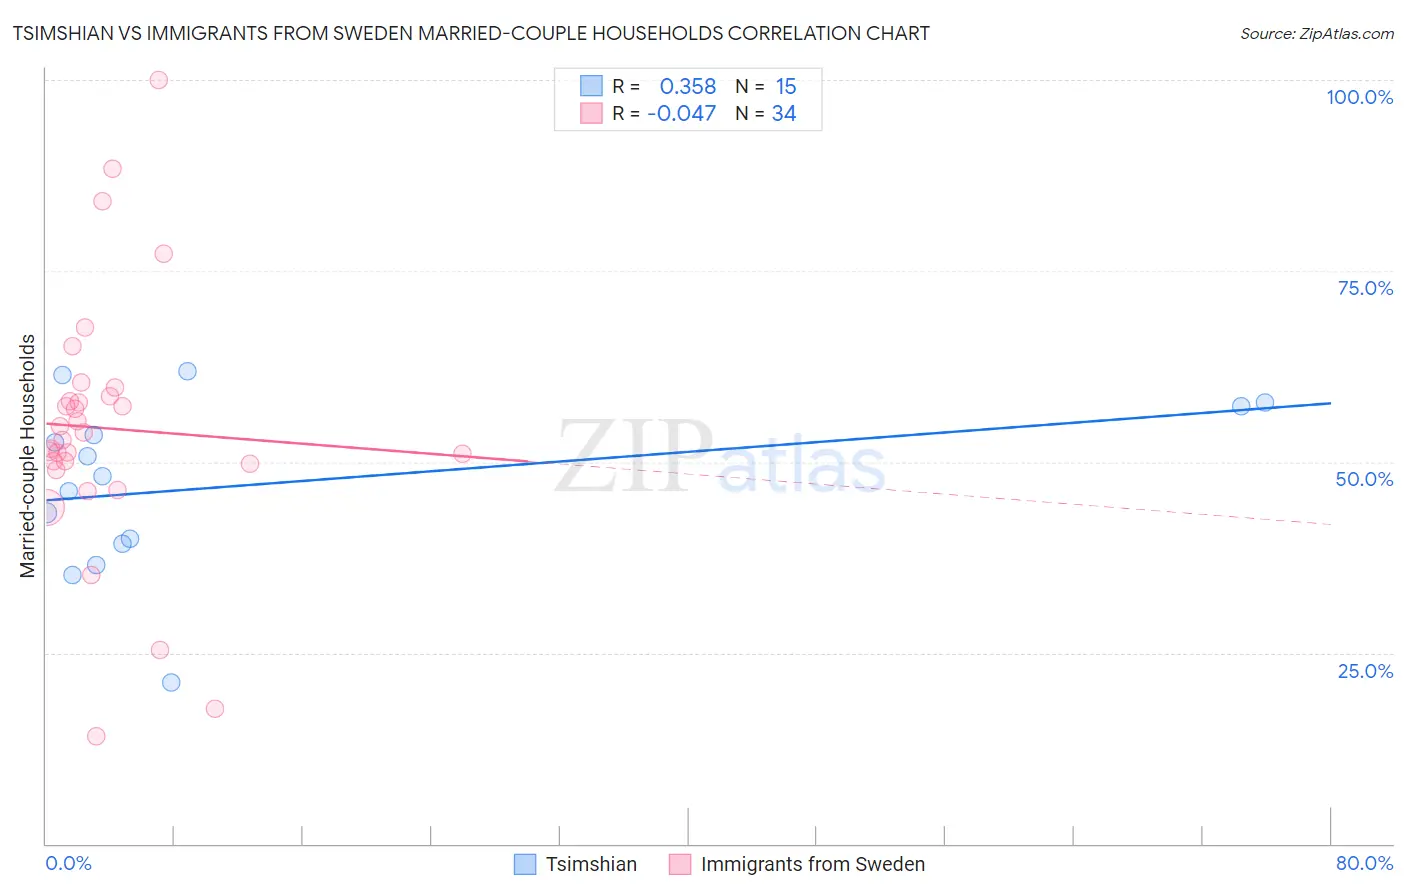Click the lowest pink data point near 14%
Screen dimensions: 1406x892
[x=96, y=736]
